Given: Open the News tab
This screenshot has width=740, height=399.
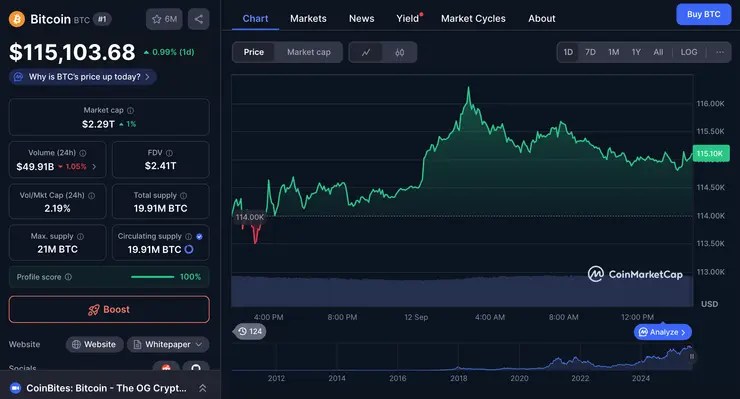Looking at the screenshot, I should click(362, 18).
